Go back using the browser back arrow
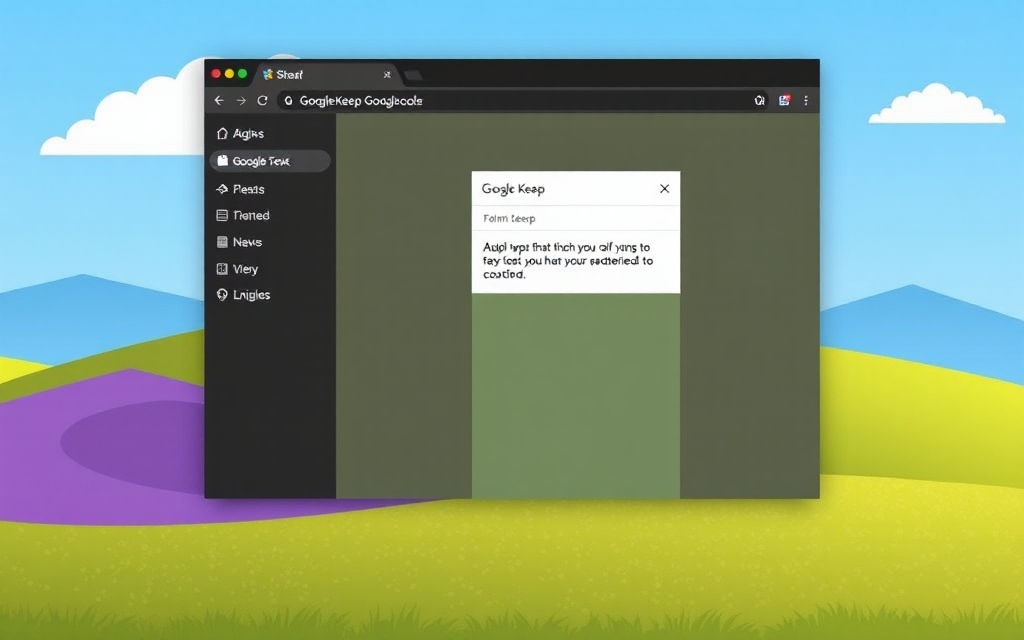 [x=219, y=101]
